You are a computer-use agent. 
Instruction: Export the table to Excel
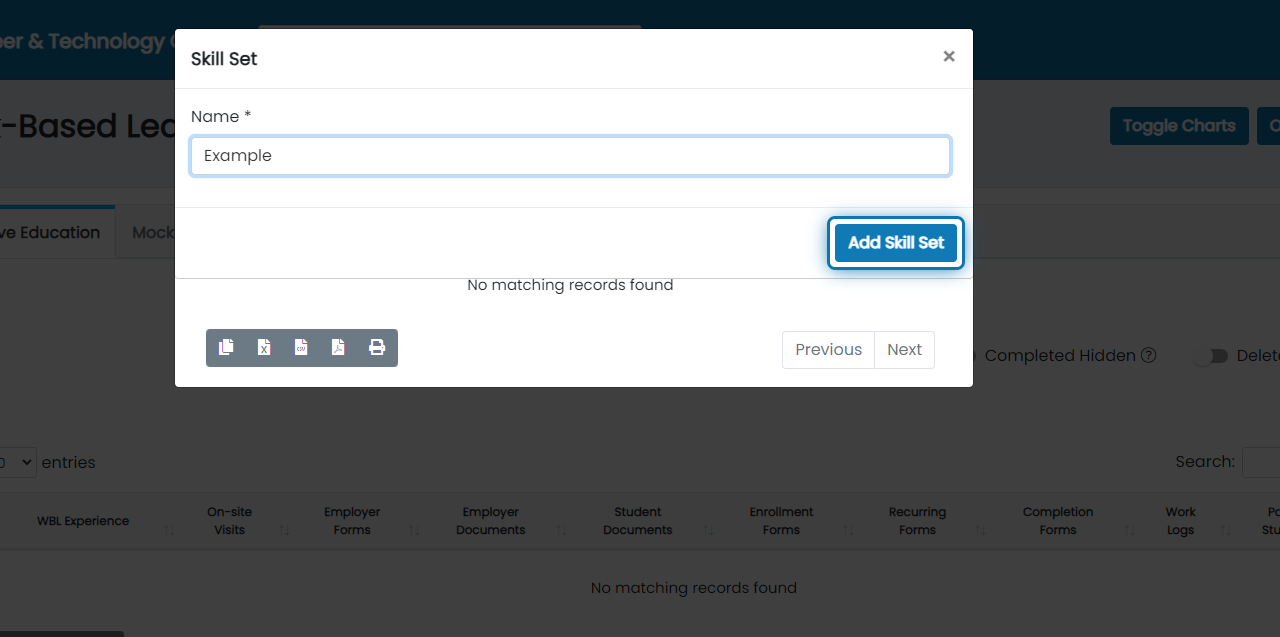(x=264, y=347)
